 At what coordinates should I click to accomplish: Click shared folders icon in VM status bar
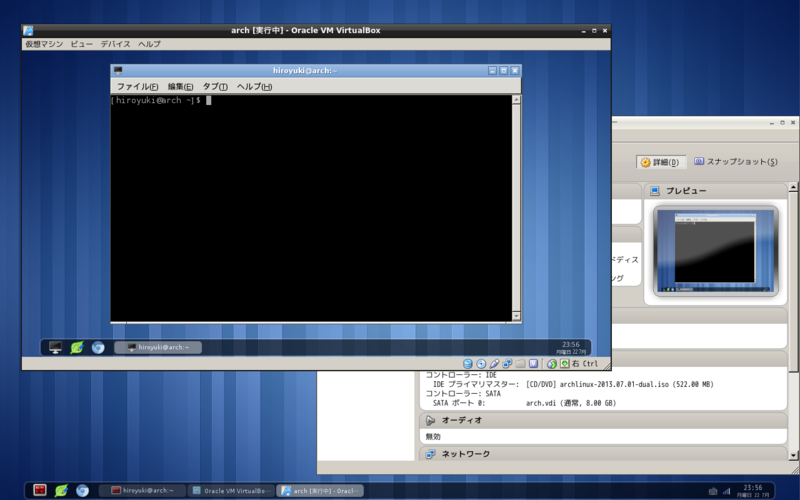520,364
